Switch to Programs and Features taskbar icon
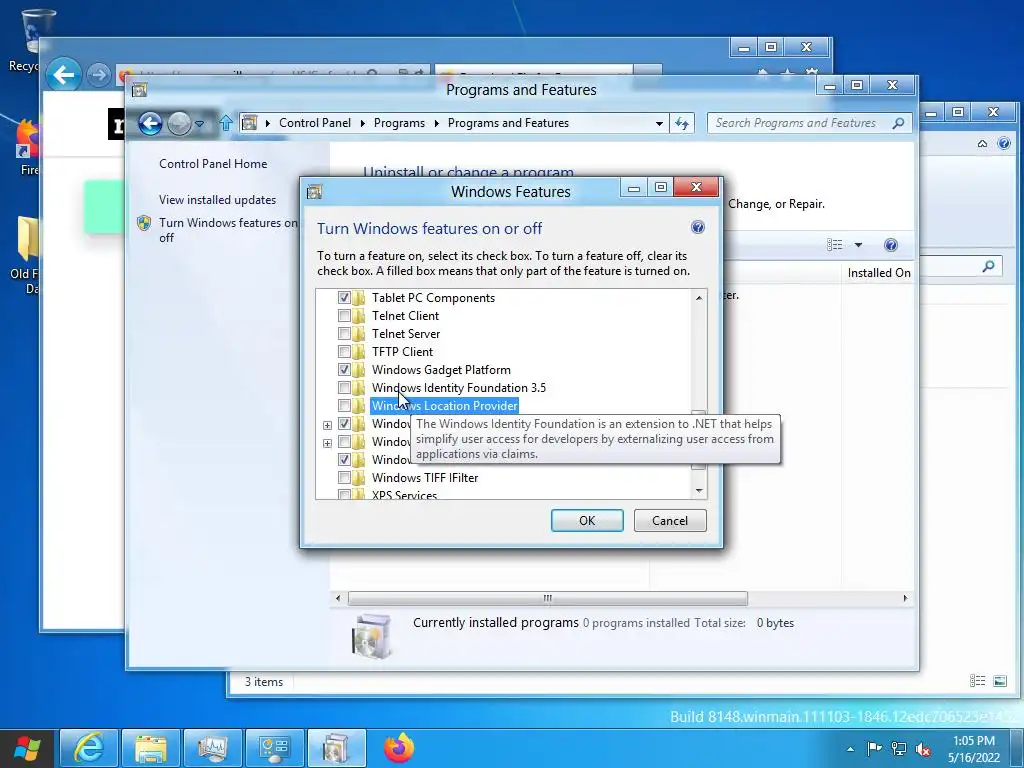This screenshot has height=768, width=1024. (336, 748)
